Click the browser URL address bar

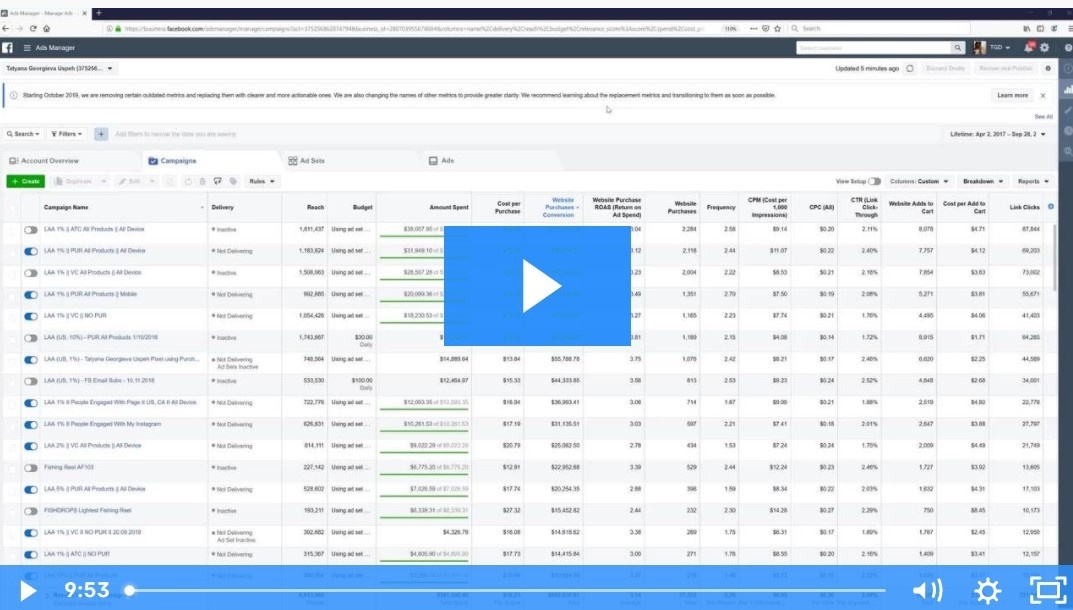(x=414, y=29)
